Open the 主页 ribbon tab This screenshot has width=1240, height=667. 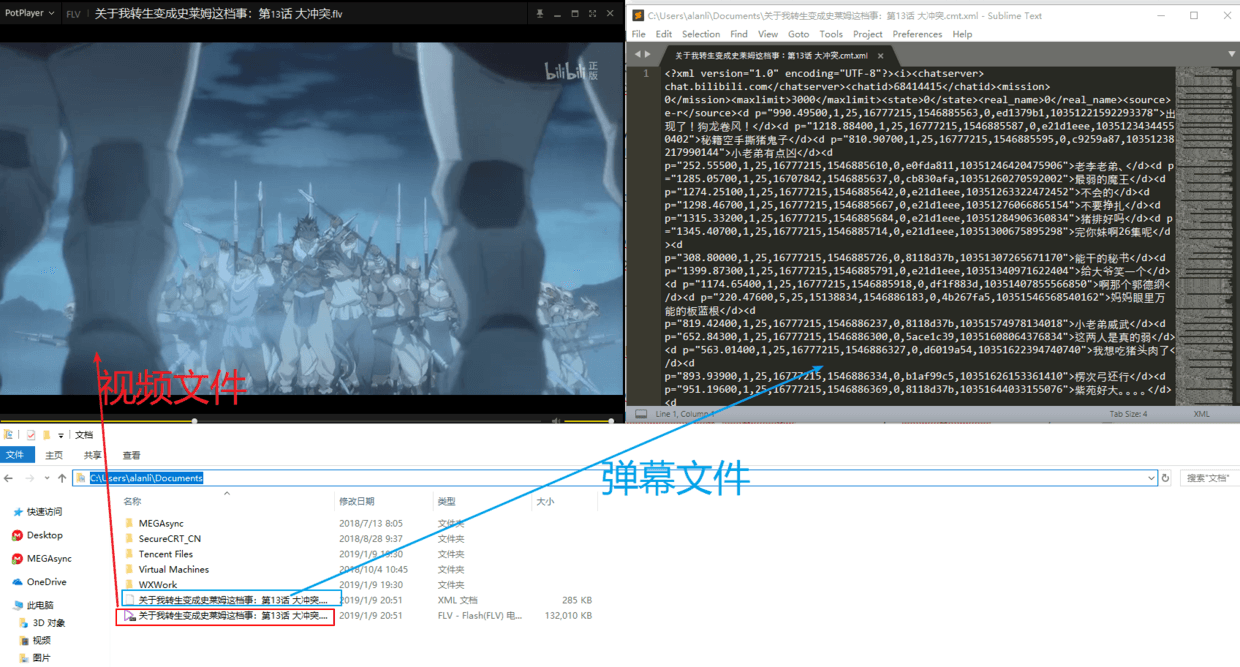54,455
